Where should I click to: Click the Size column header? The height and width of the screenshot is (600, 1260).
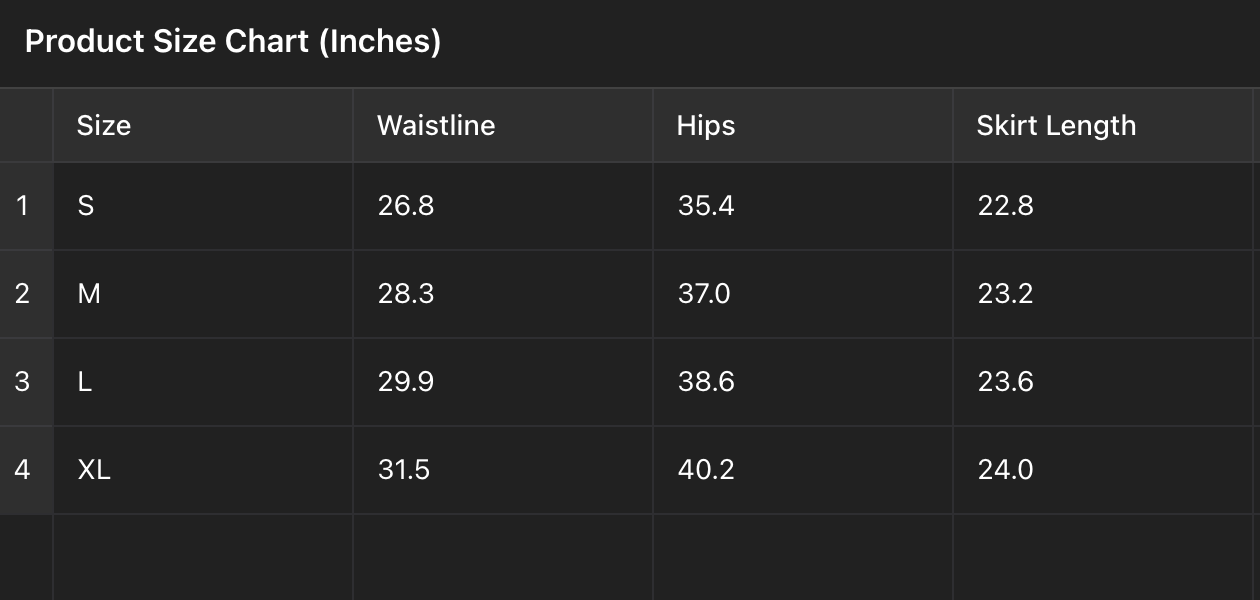[202, 126]
